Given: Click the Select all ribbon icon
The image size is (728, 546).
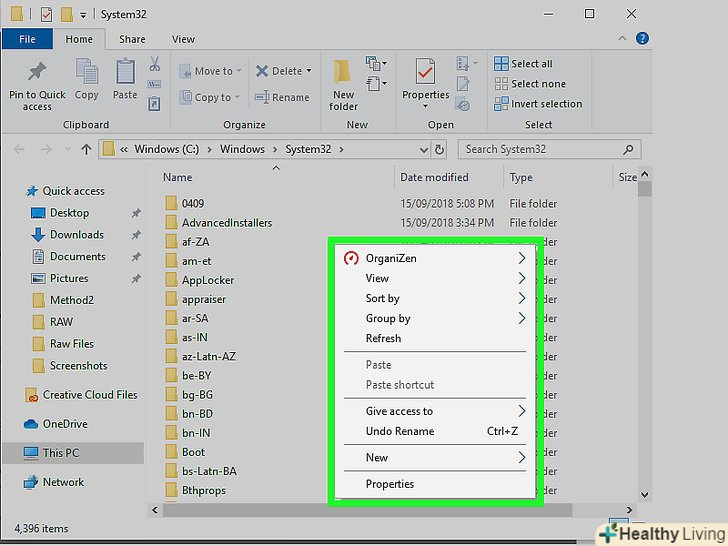Looking at the screenshot, I should point(502,64).
